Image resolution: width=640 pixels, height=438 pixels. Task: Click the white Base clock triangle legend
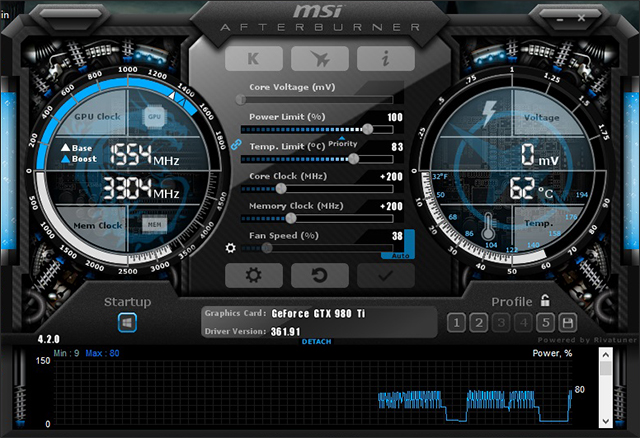pyautogui.click(x=65, y=147)
